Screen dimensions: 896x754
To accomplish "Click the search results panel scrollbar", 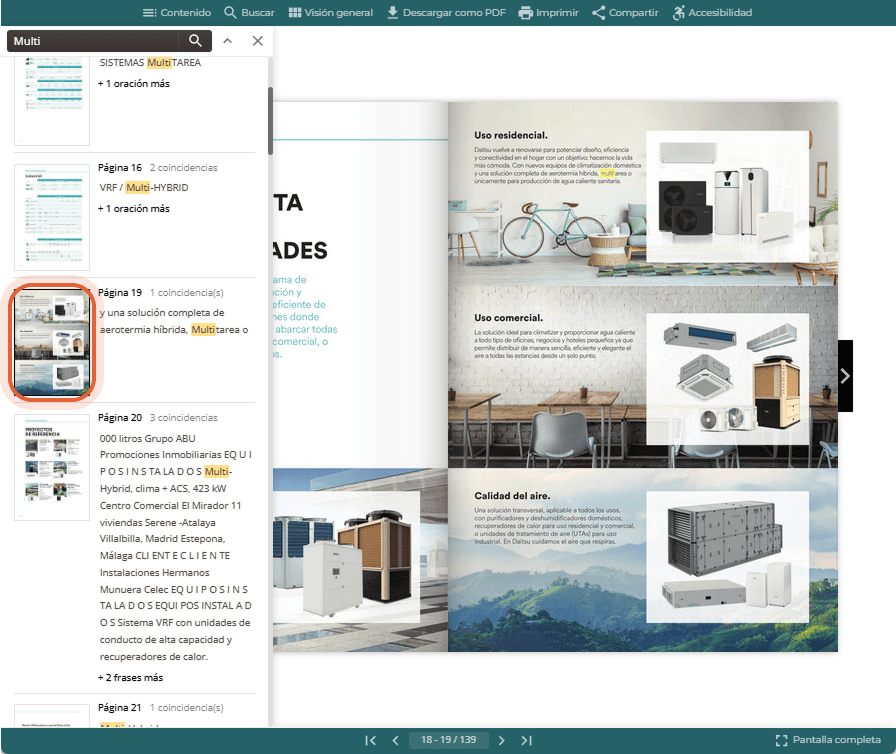I will coord(270,121).
